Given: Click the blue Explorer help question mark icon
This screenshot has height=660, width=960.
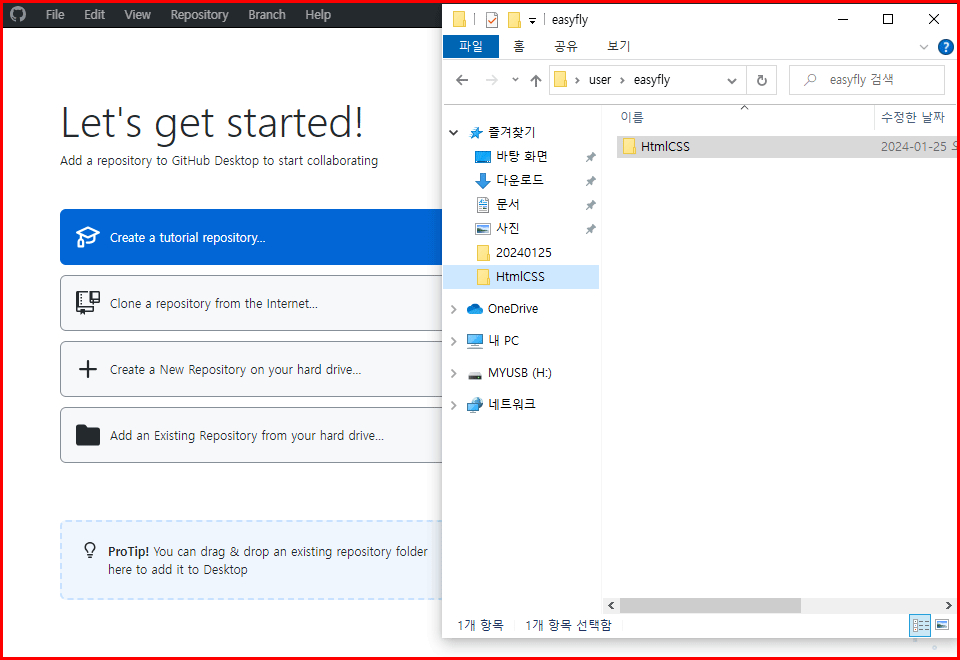Looking at the screenshot, I should 945,47.
